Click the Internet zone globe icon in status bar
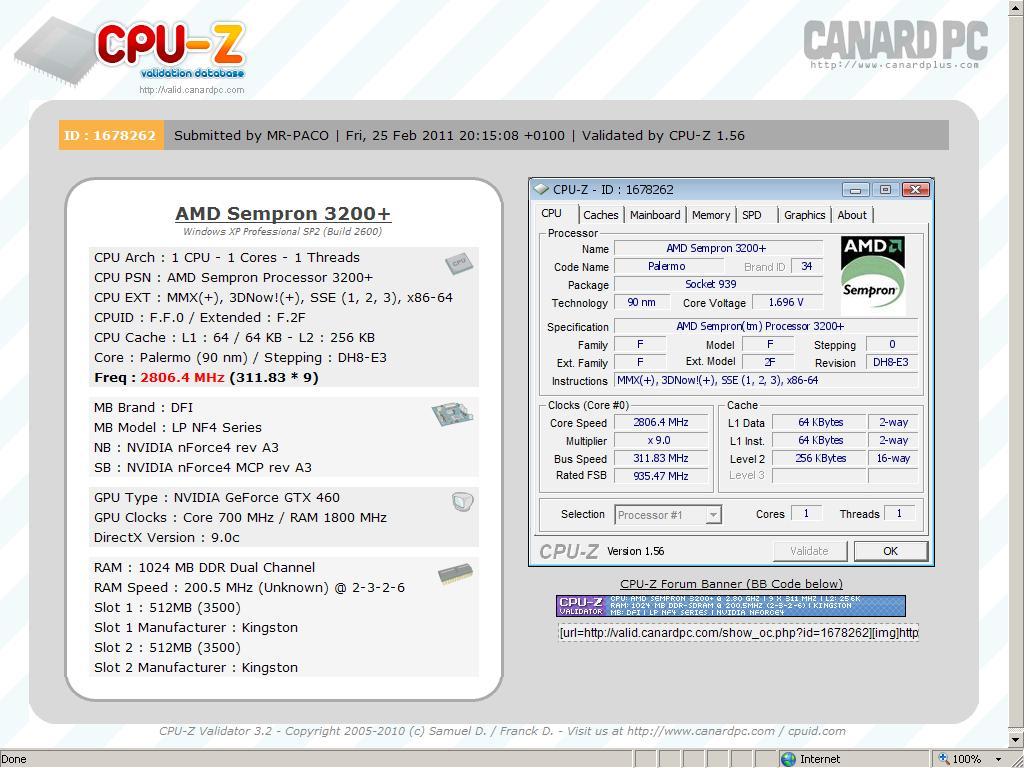The image size is (1024, 768). coord(788,759)
